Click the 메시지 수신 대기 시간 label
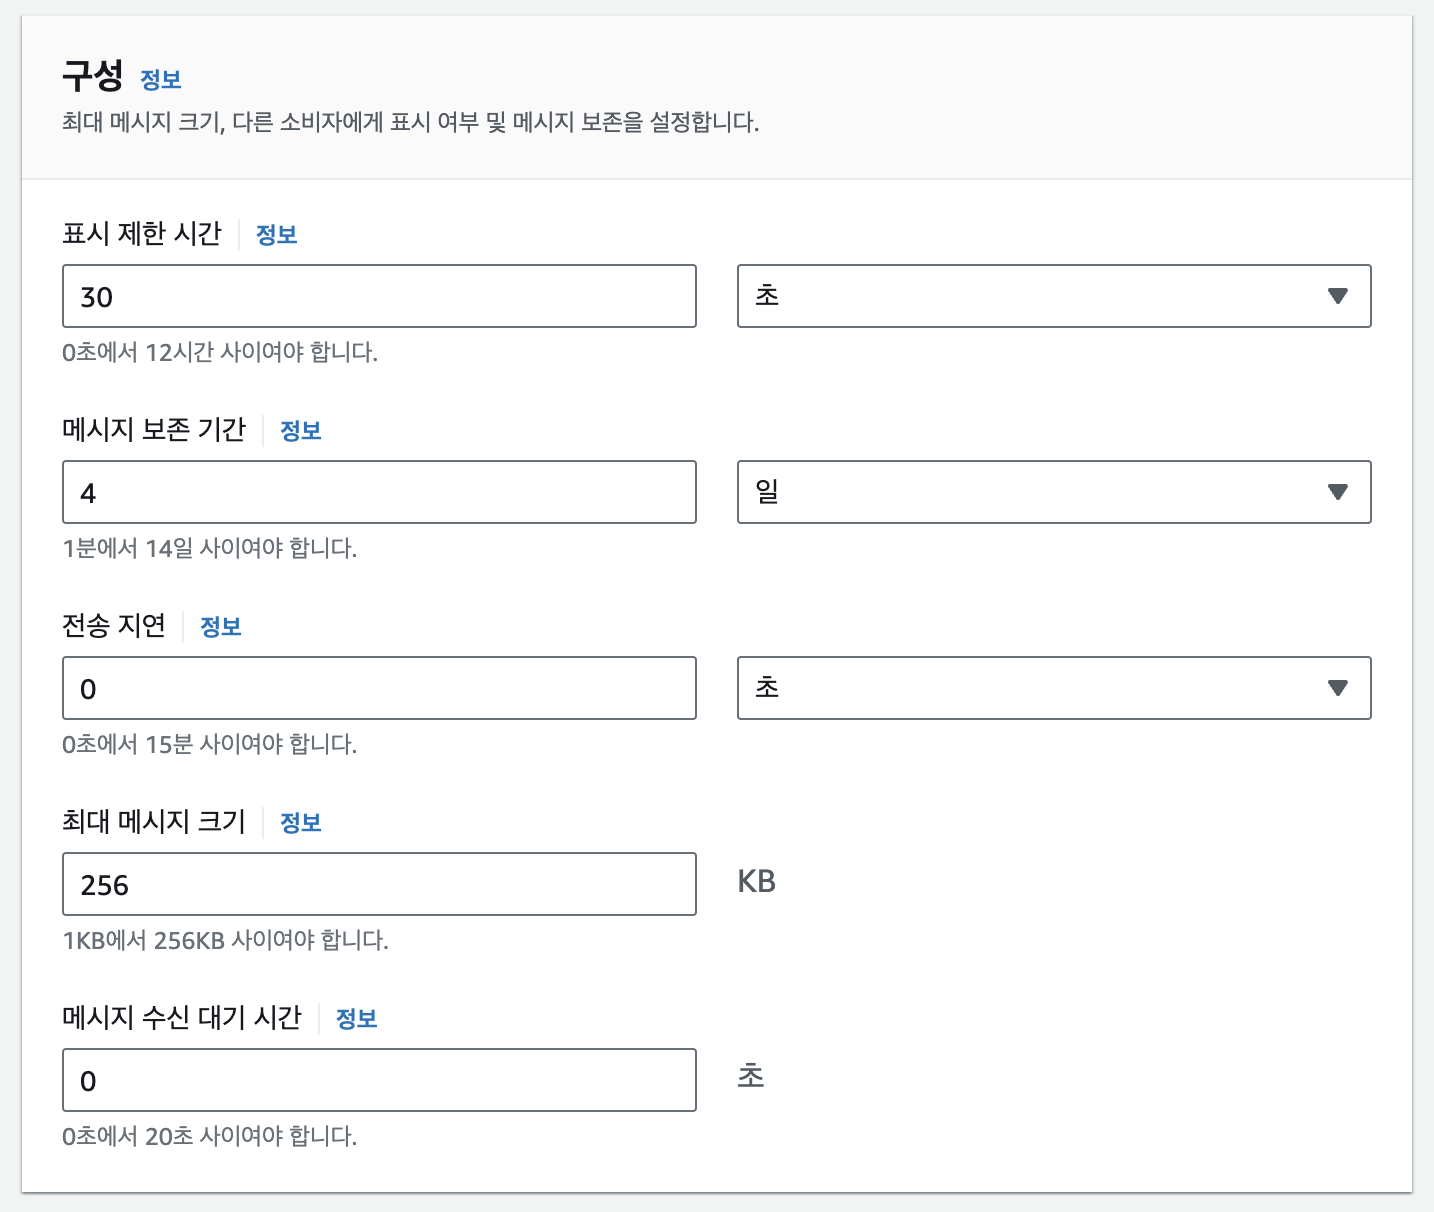This screenshot has width=1434, height=1212. coord(182,1018)
